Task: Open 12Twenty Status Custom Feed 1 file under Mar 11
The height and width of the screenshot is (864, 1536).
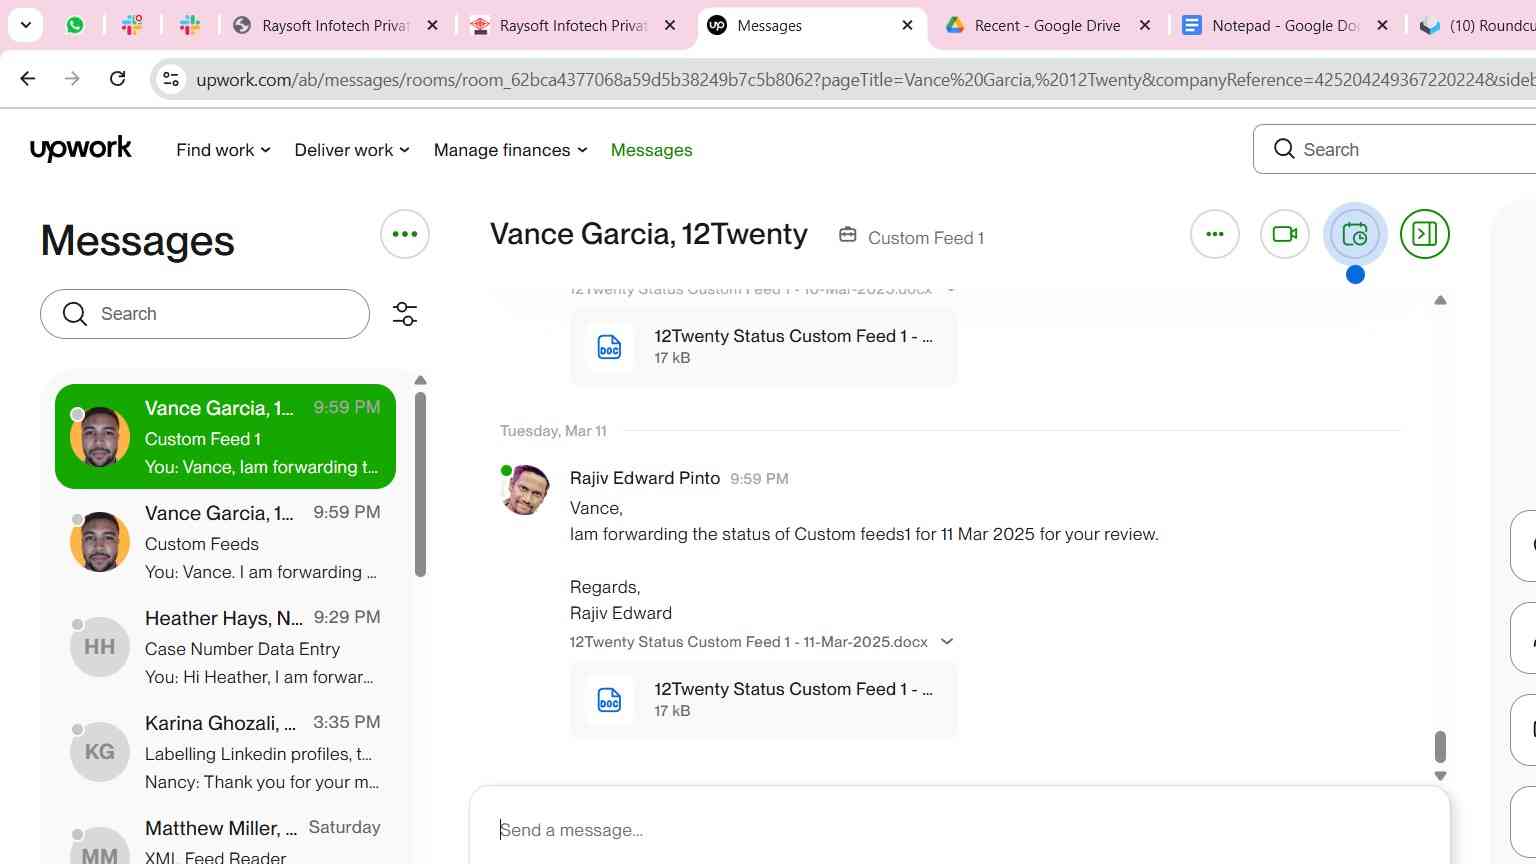Action: pyautogui.click(x=764, y=700)
